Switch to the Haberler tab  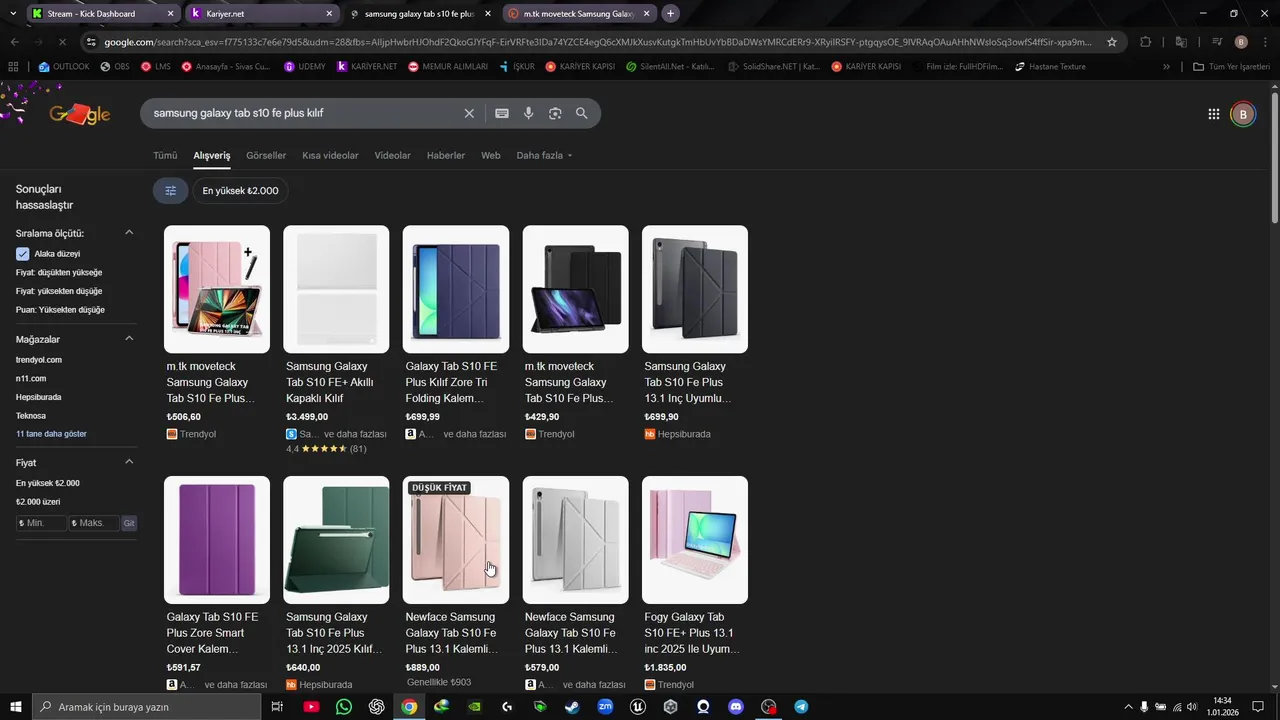pos(446,155)
